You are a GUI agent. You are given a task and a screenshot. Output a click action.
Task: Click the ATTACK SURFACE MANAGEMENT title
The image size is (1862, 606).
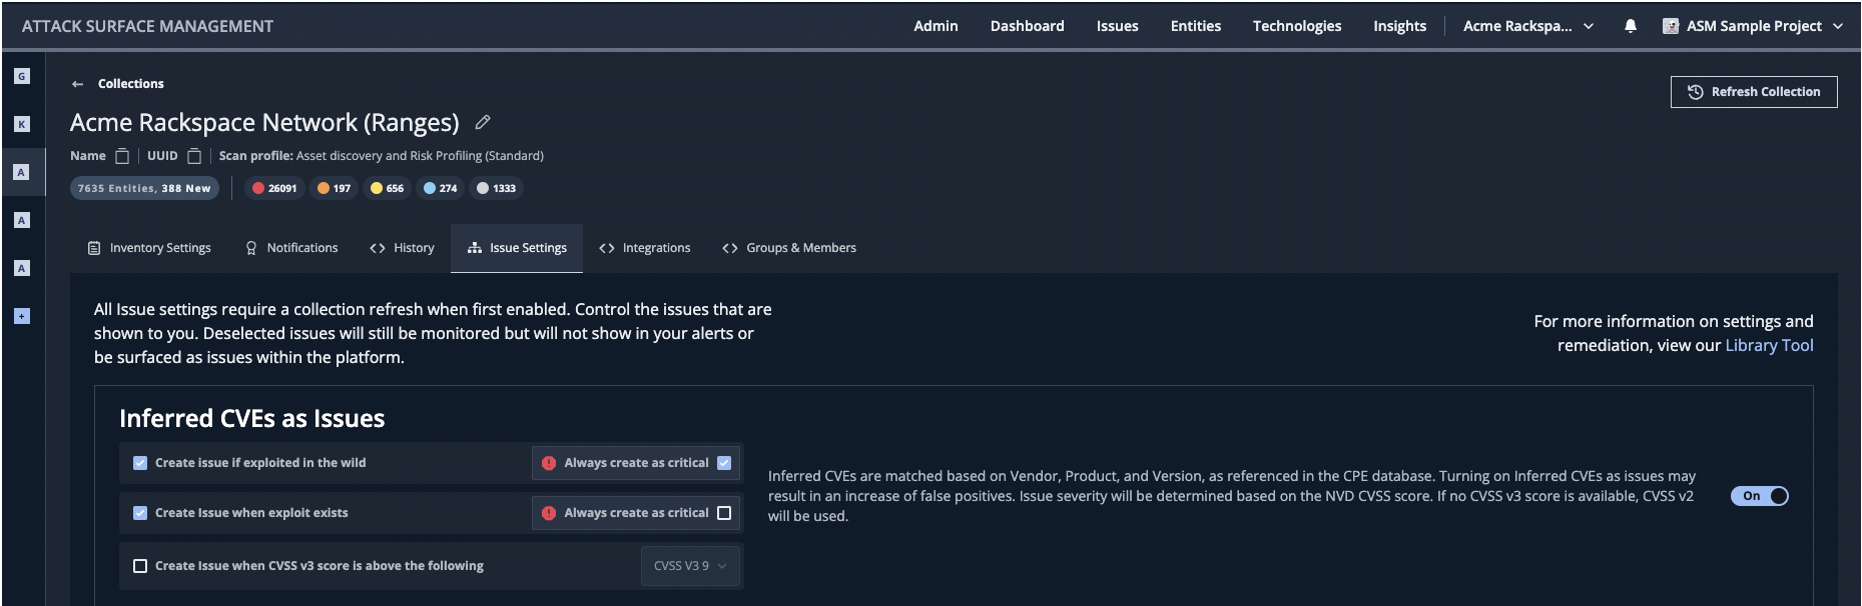coord(147,26)
